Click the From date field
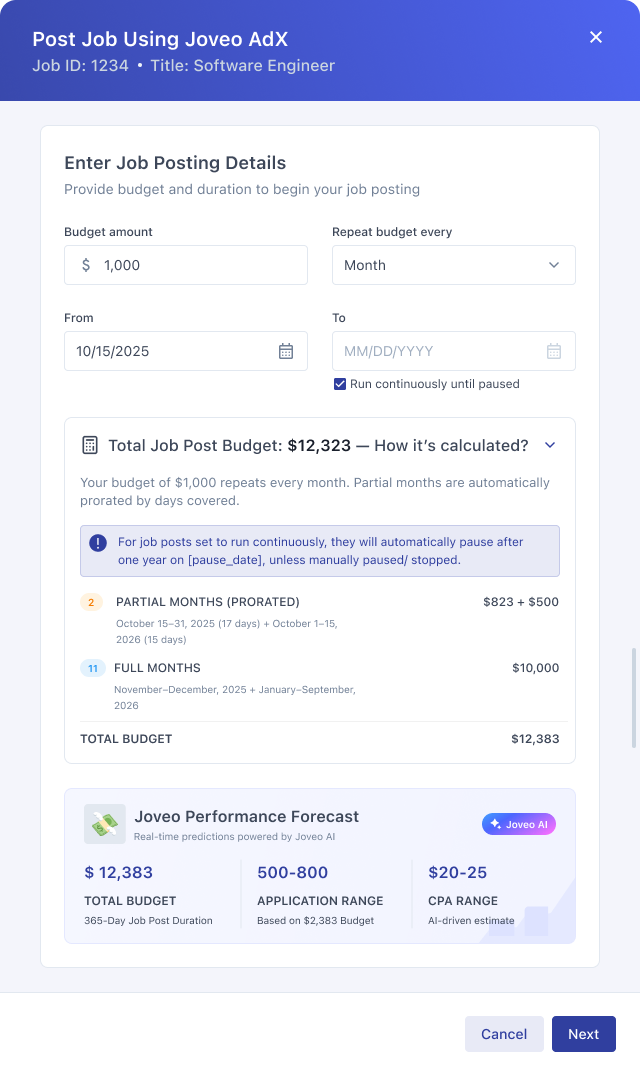The width and height of the screenshot is (640, 1076). pyautogui.click(x=170, y=351)
